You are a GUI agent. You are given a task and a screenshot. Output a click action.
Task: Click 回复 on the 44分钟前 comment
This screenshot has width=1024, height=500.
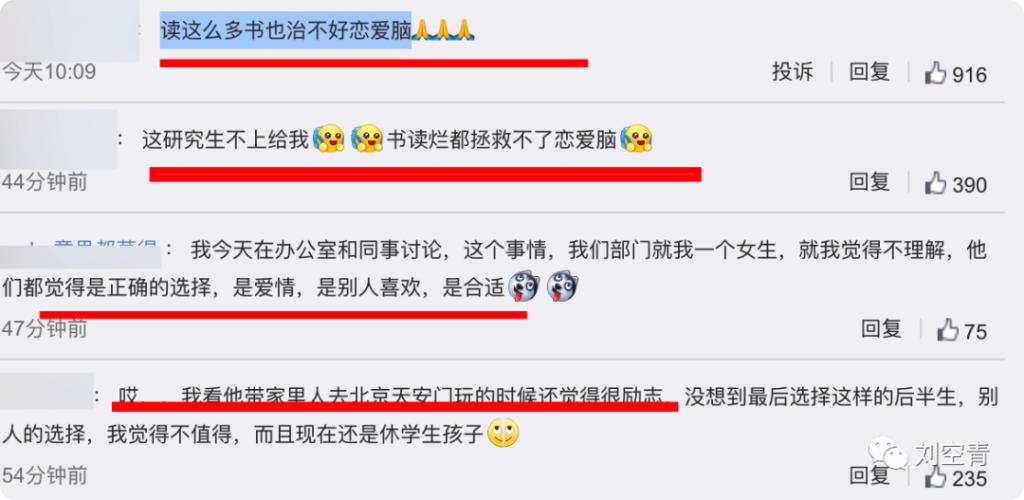(x=869, y=182)
